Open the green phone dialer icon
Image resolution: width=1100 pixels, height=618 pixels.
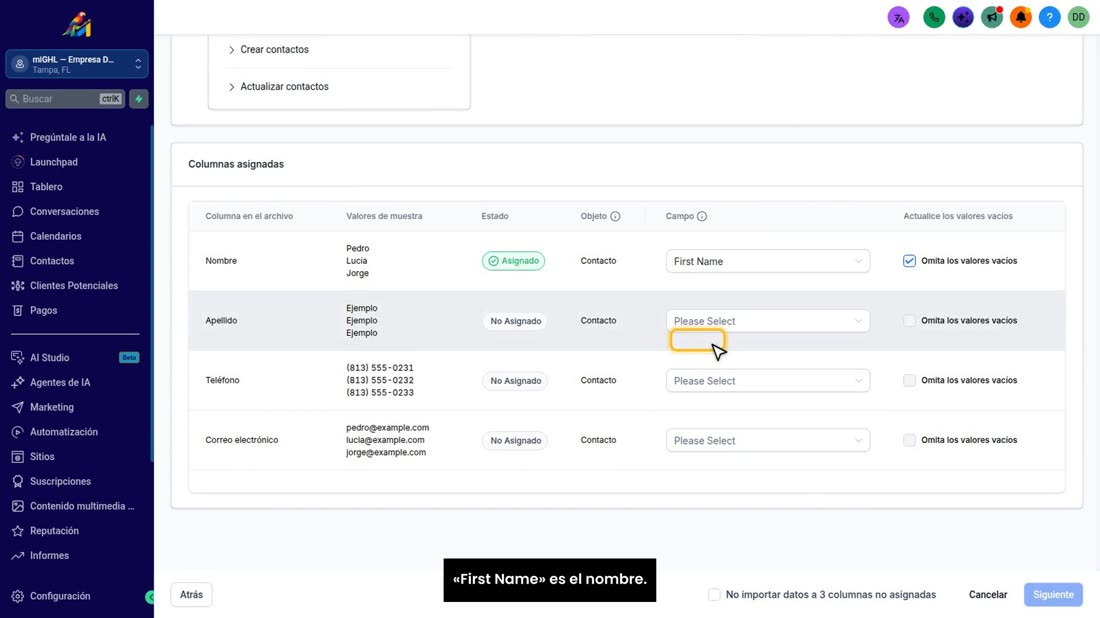pyautogui.click(x=934, y=18)
